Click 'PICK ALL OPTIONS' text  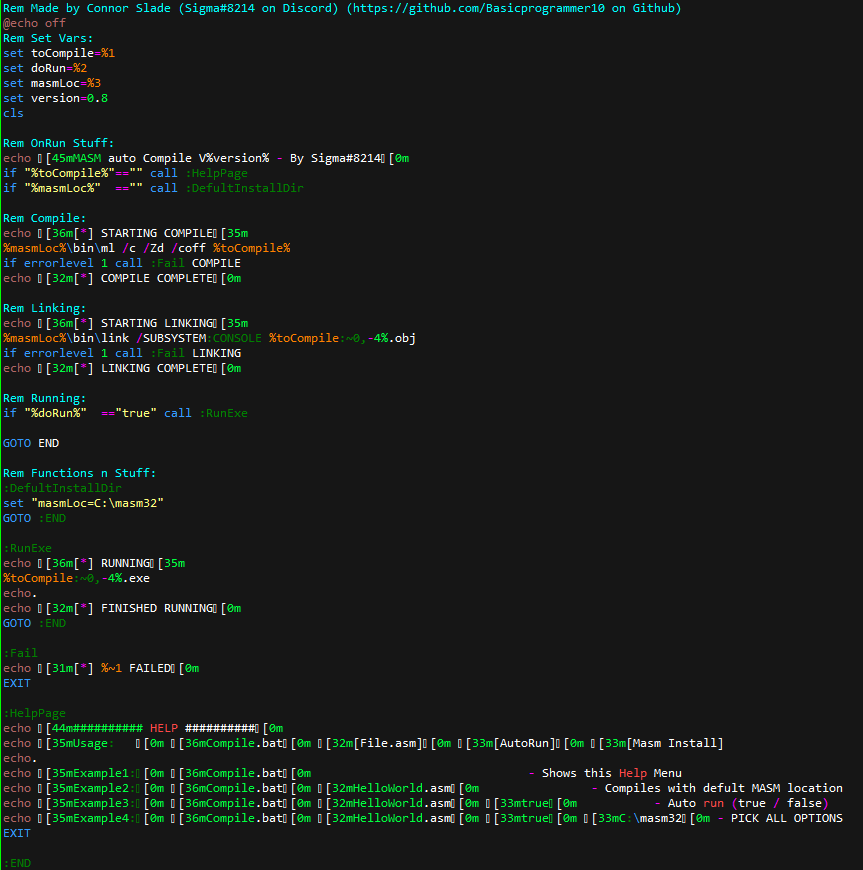click(786, 817)
